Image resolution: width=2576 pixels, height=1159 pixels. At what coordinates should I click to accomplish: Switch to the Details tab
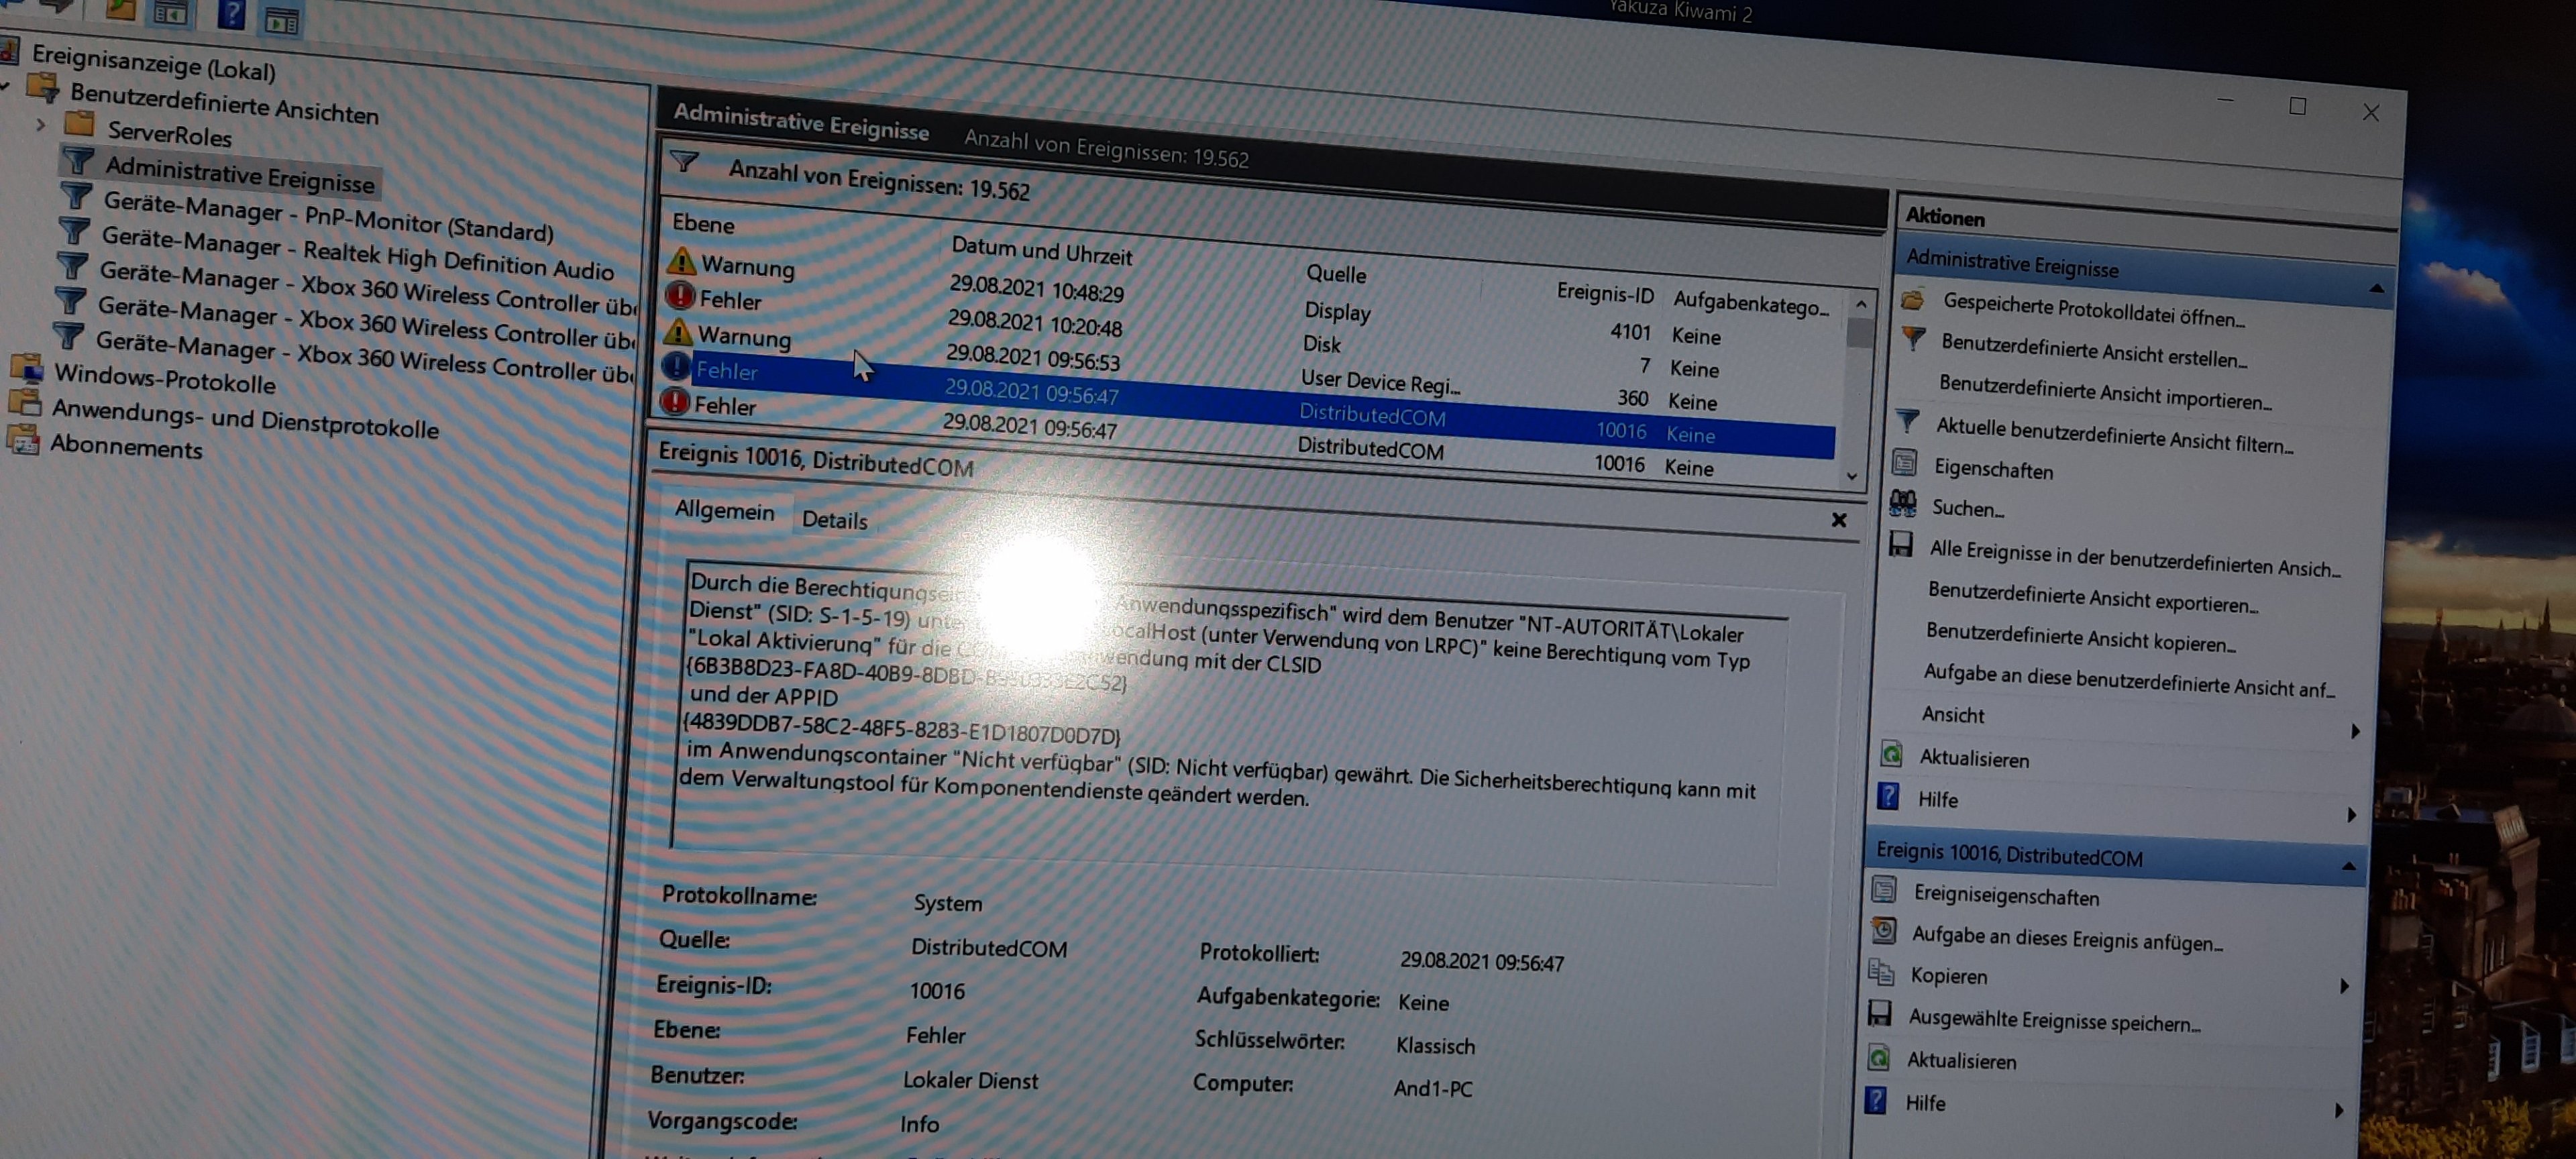point(834,520)
